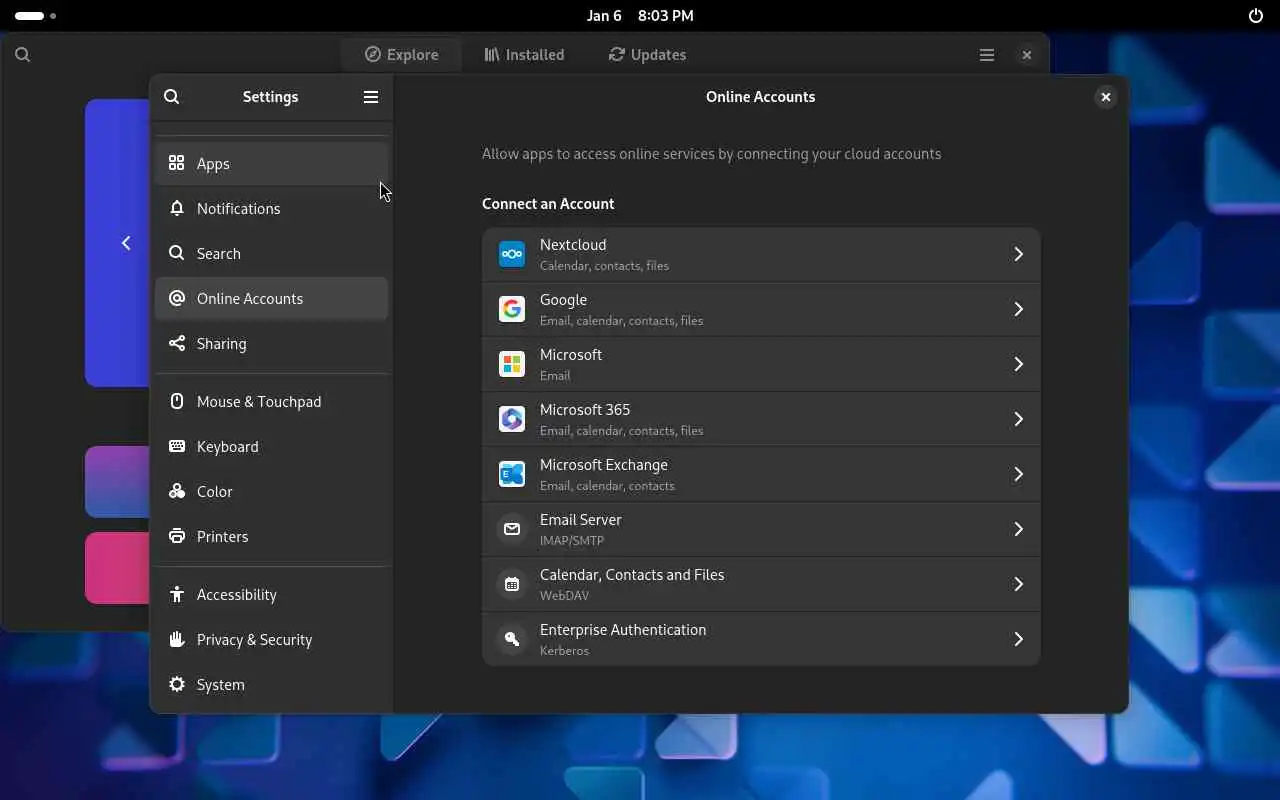The width and height of the screenshot is (1280, 800).
Task: Go to previous banner in Software window
Action: point(126,243)
